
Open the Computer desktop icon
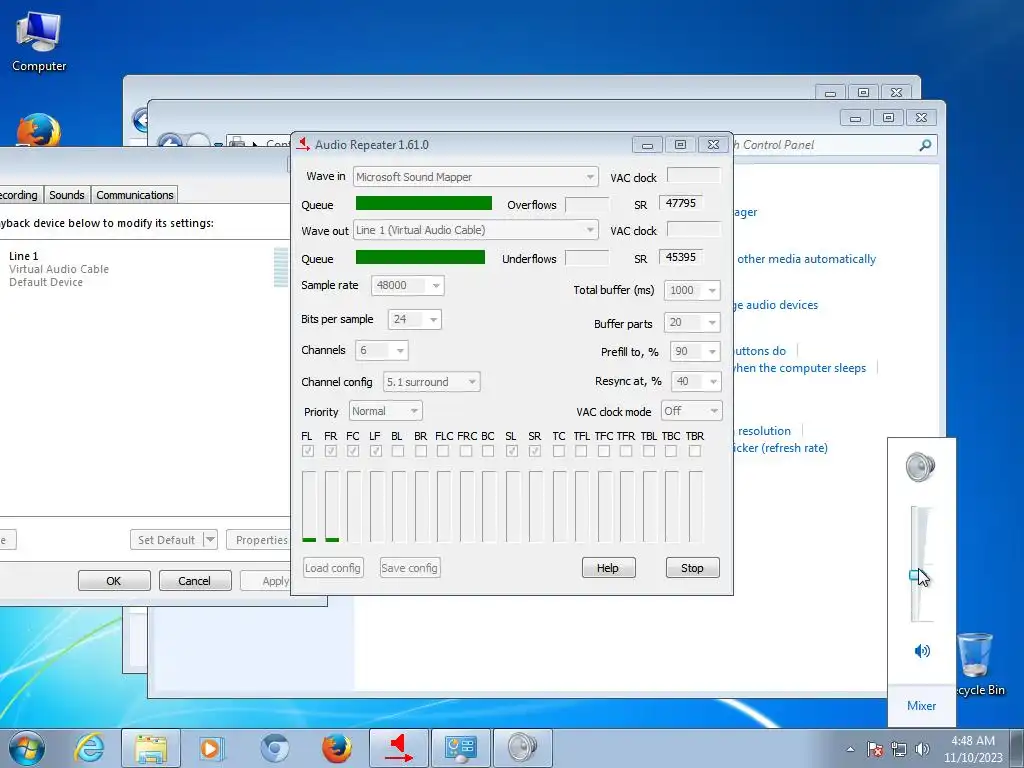[39, 42]
